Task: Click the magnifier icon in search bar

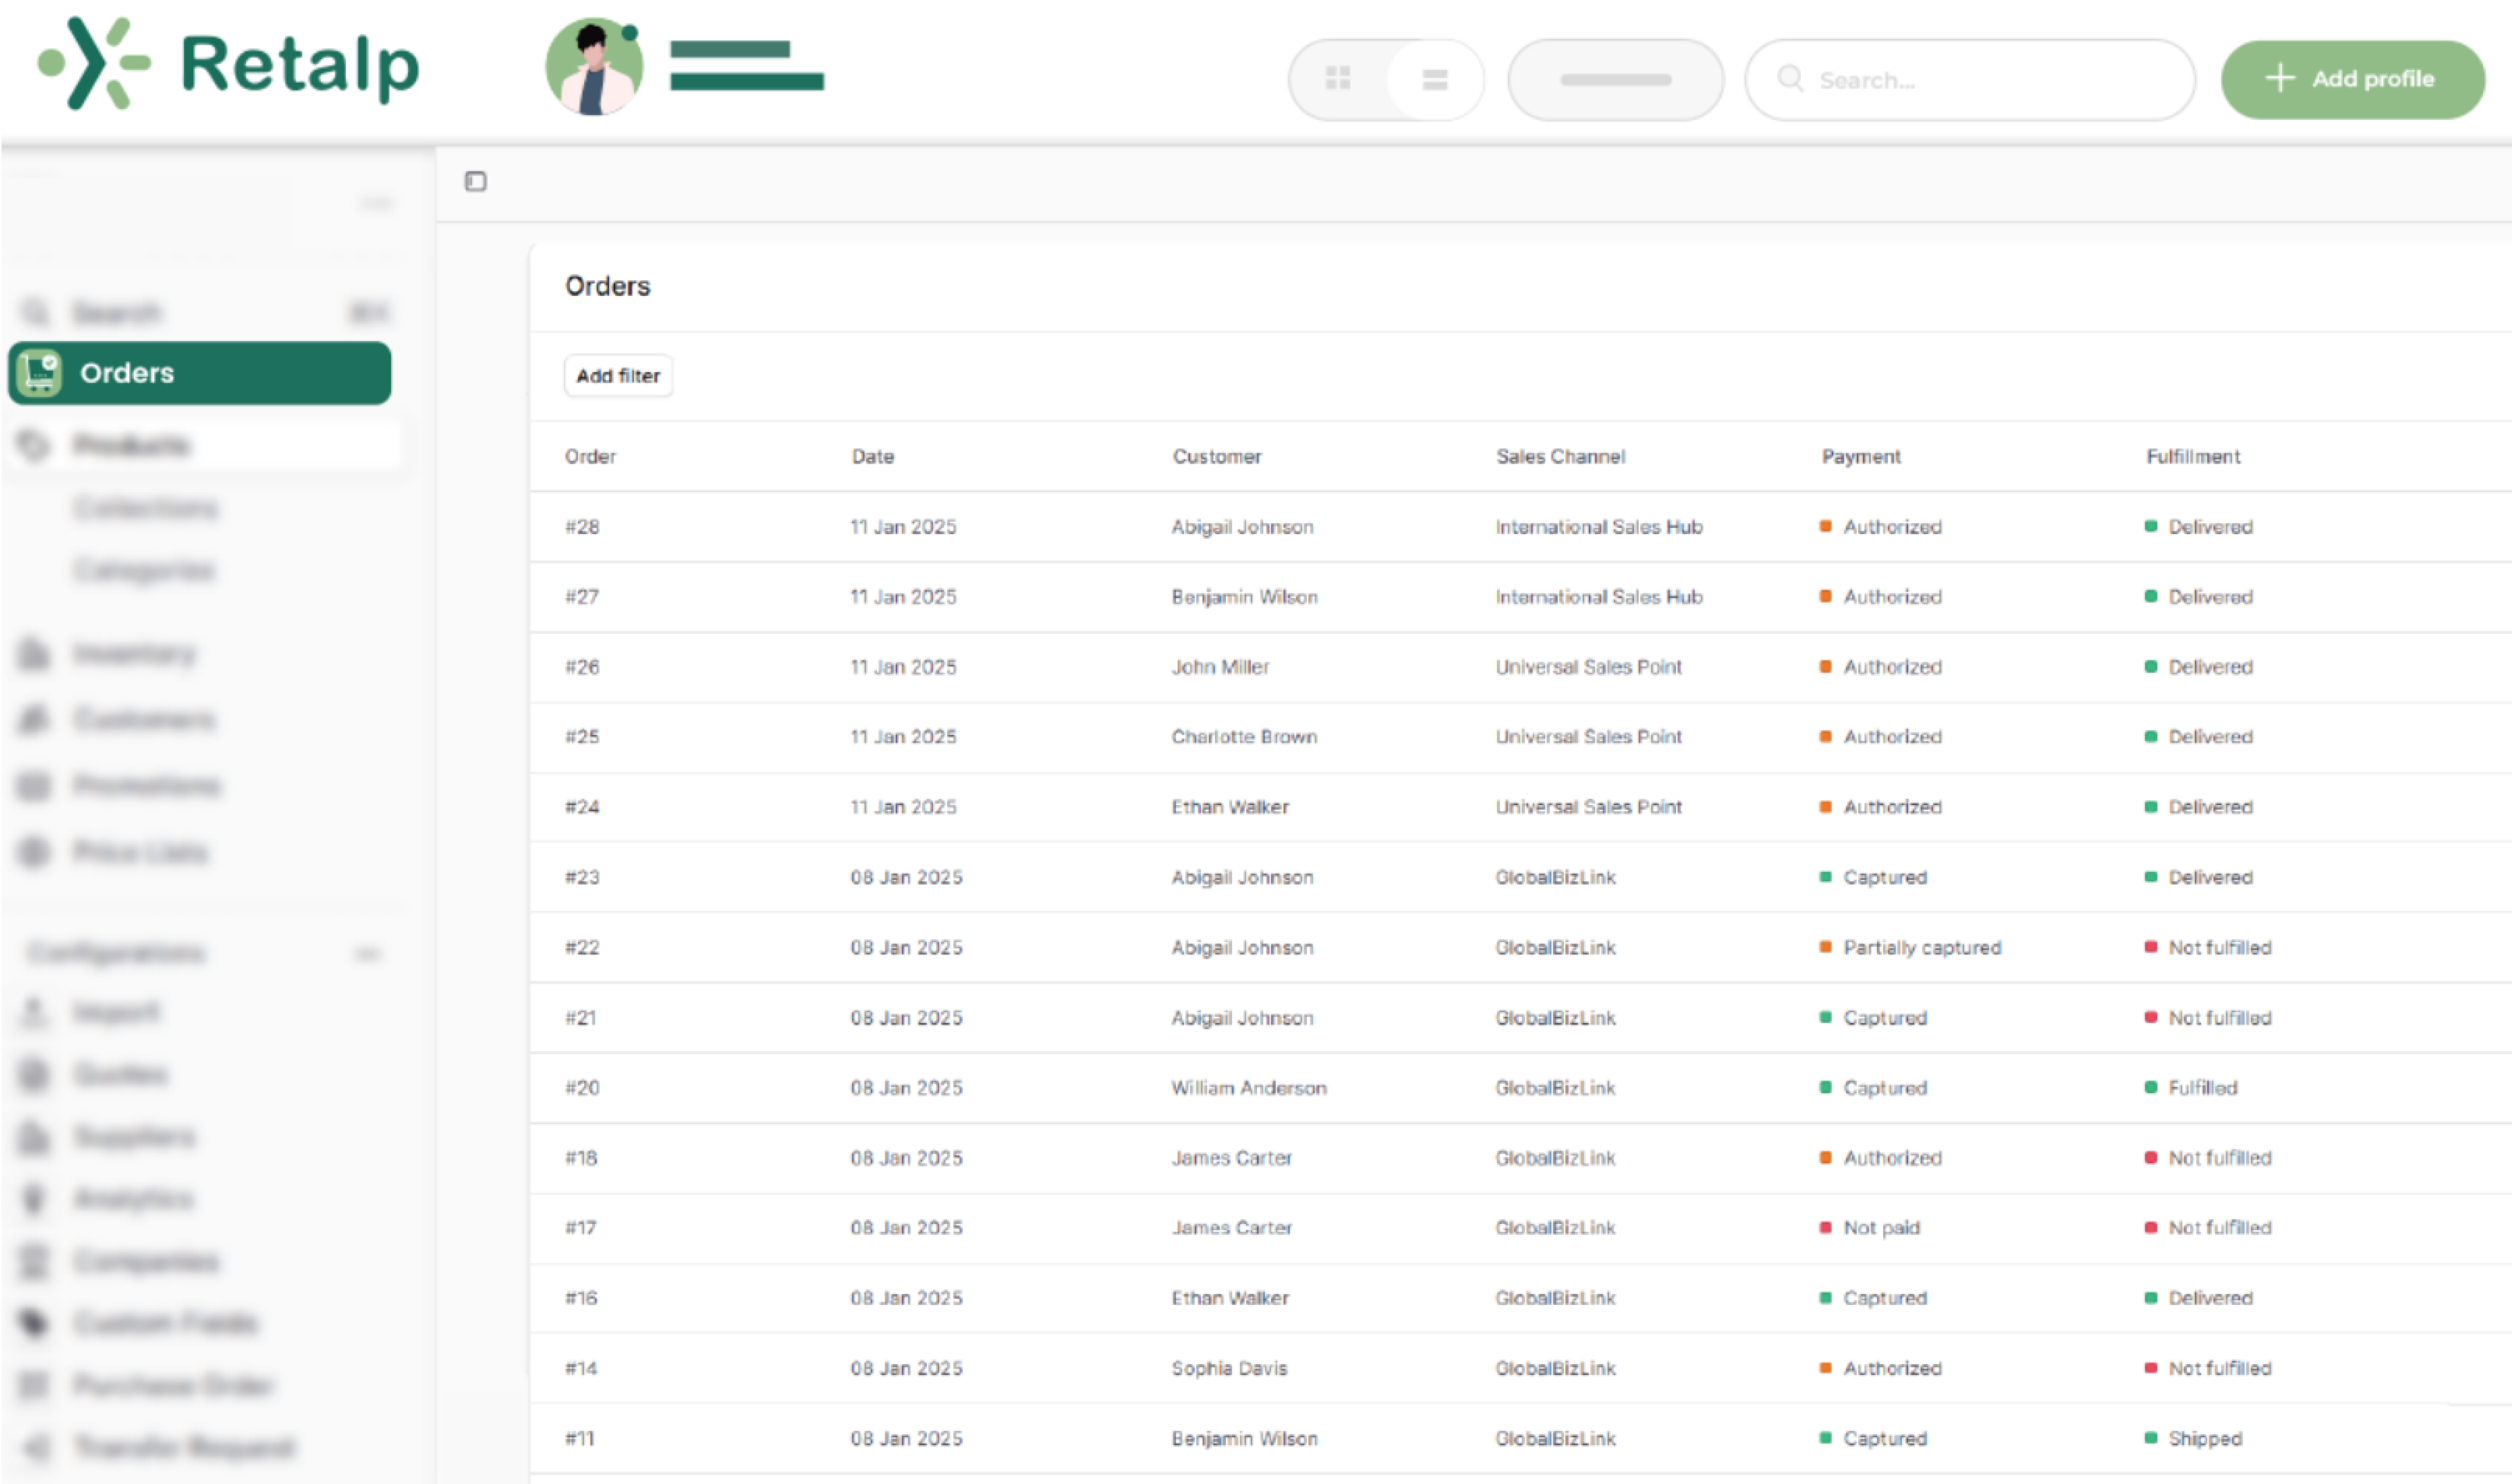Action: point(1790,78)
